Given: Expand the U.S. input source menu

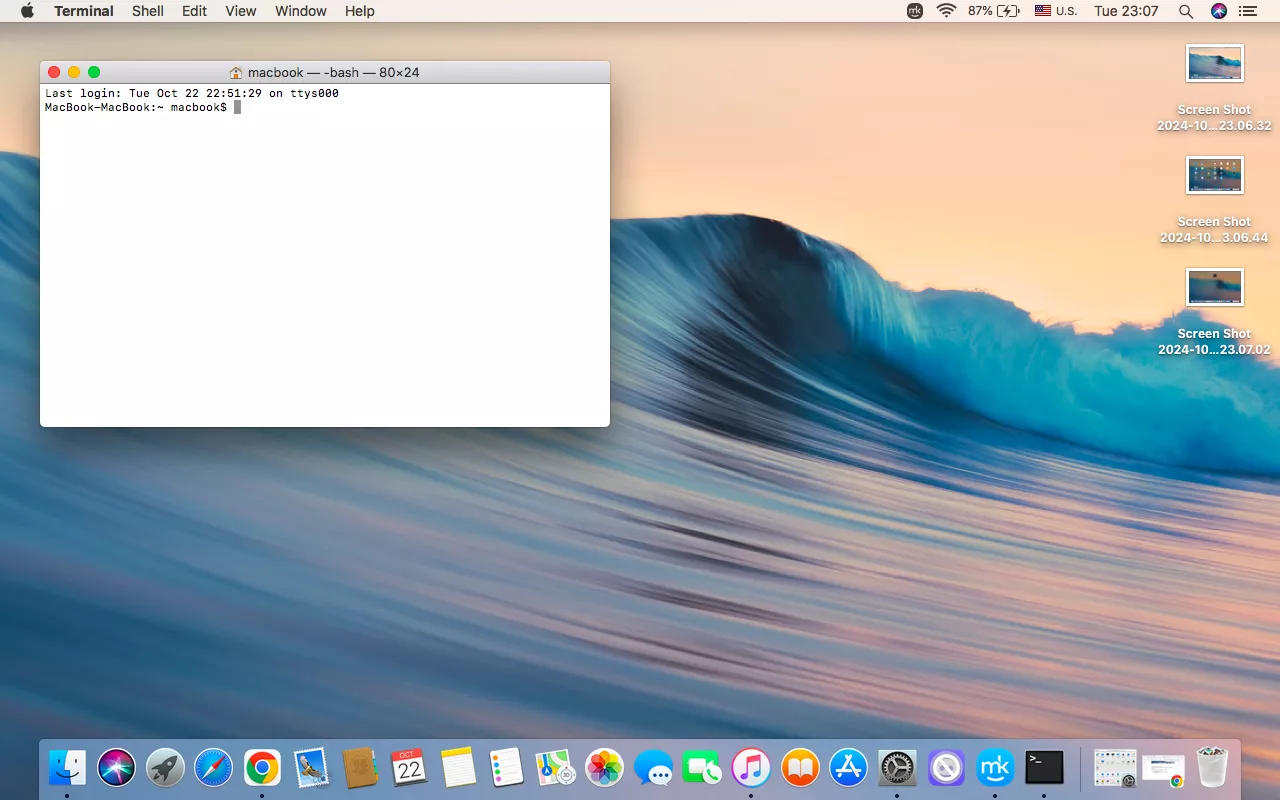Looking at the screenshot, I should (1056, 11).
